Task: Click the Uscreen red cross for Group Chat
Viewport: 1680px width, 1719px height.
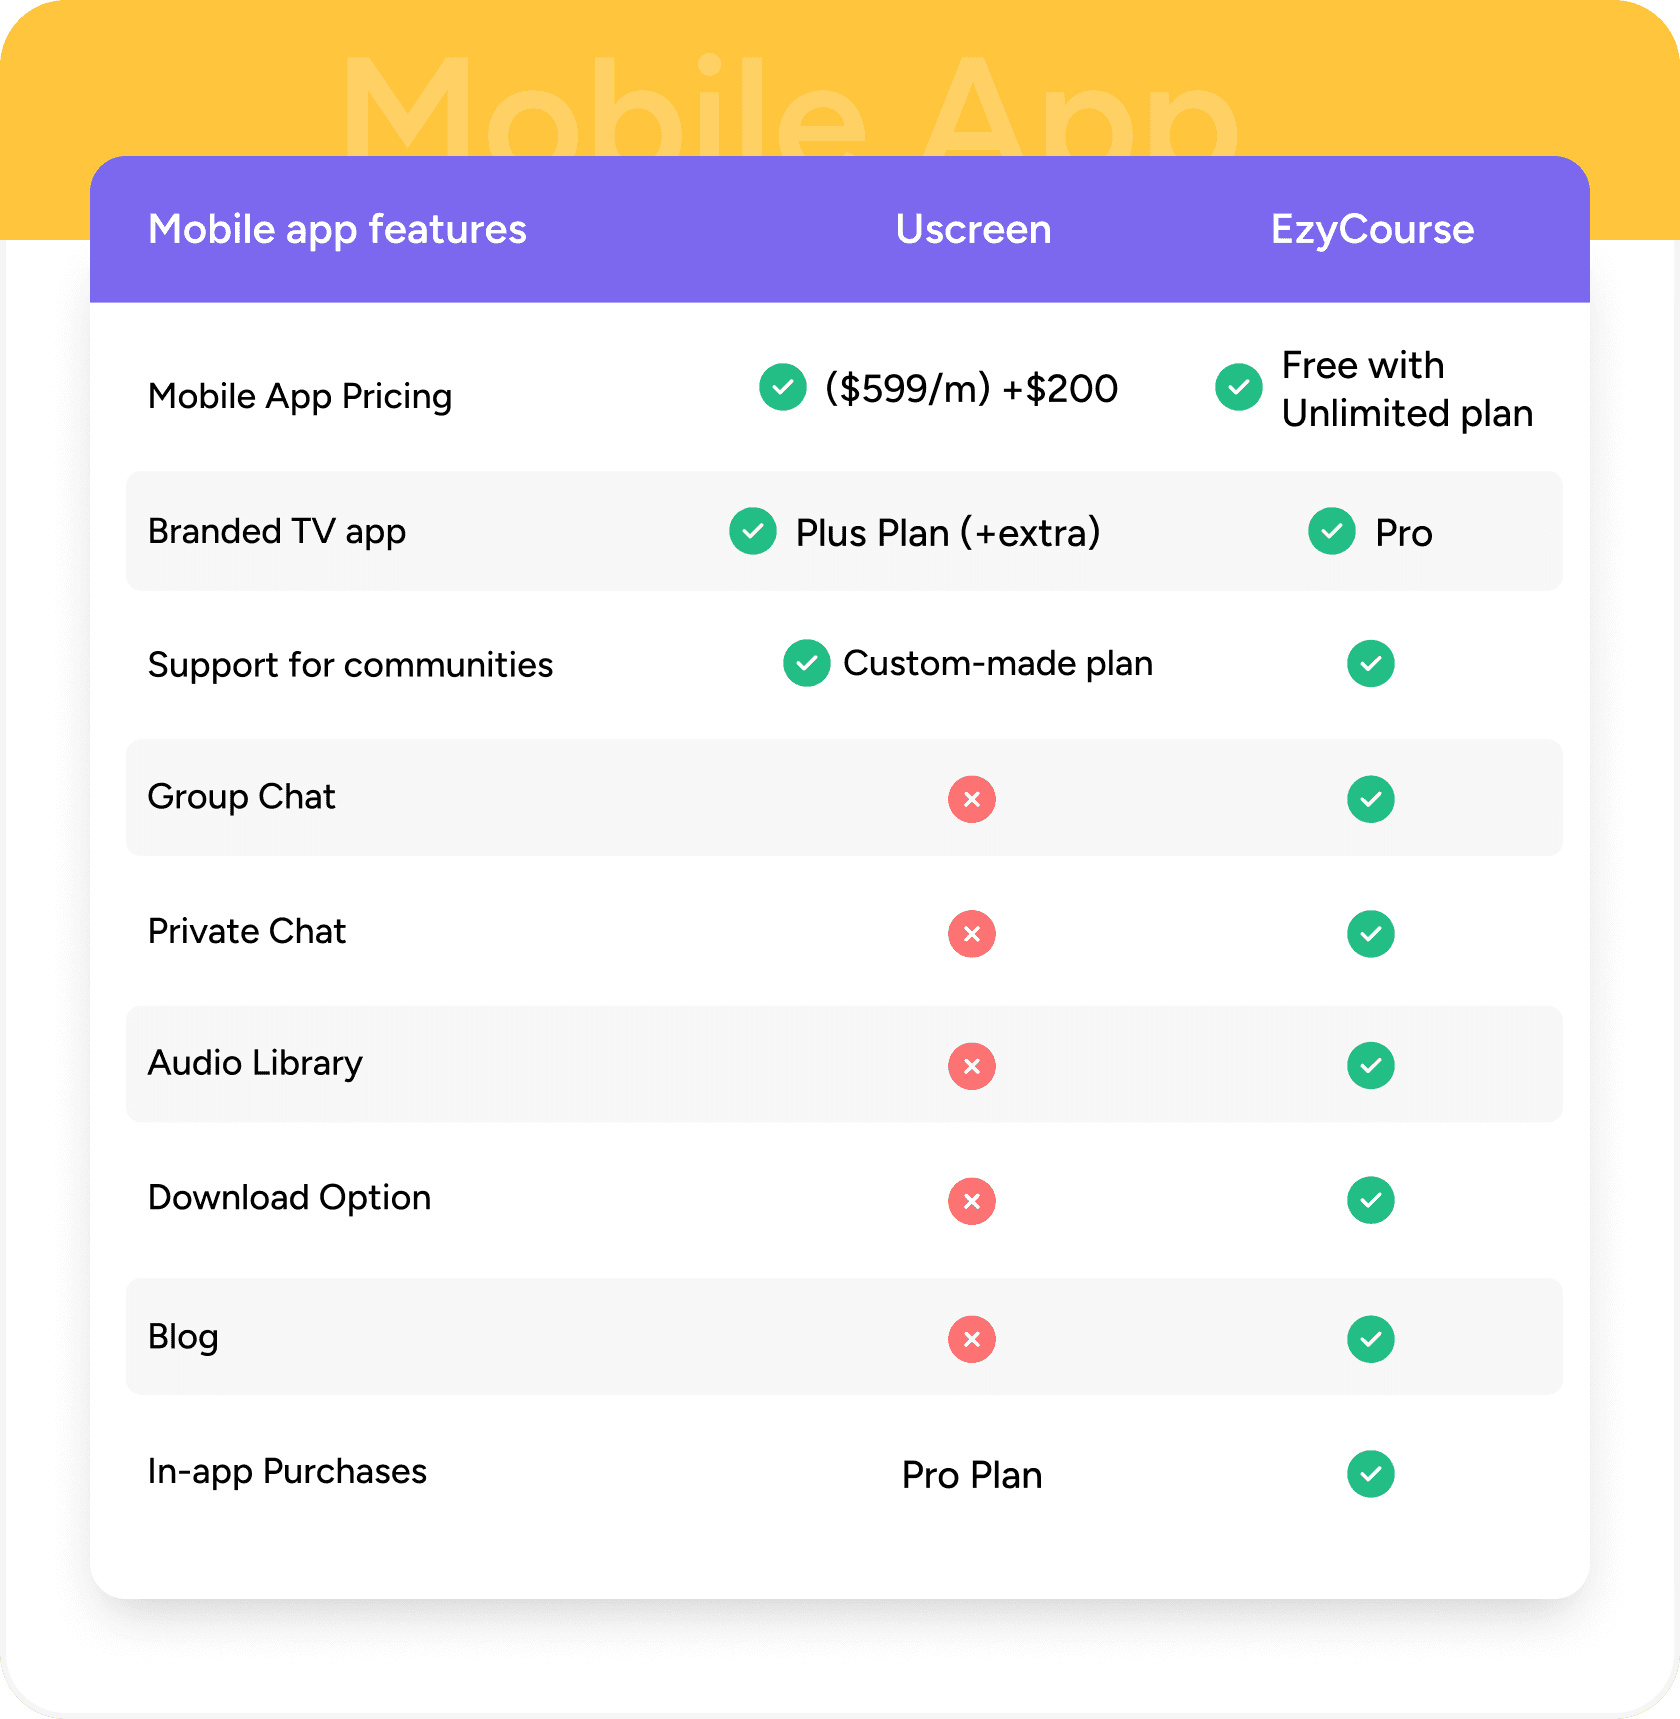Action: click(972, 799)
